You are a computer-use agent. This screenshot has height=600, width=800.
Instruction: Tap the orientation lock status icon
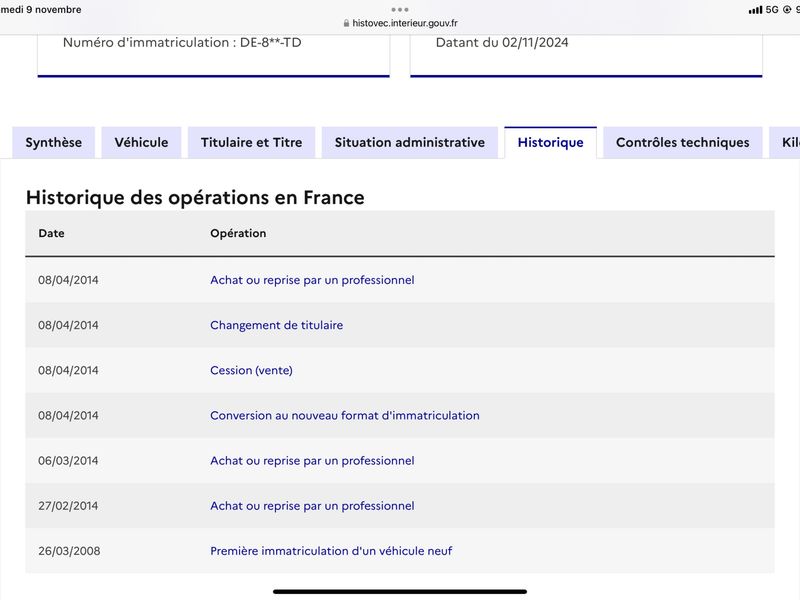(x=787, y=10)
